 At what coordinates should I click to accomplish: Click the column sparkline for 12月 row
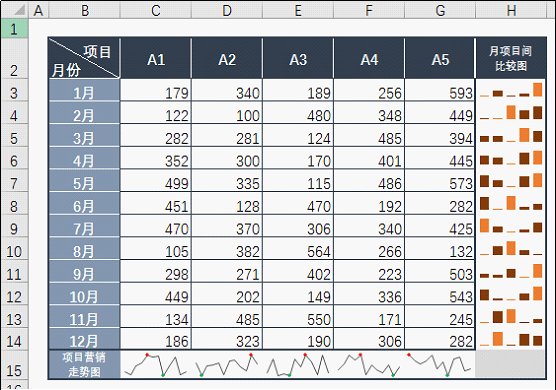[511, 339]
